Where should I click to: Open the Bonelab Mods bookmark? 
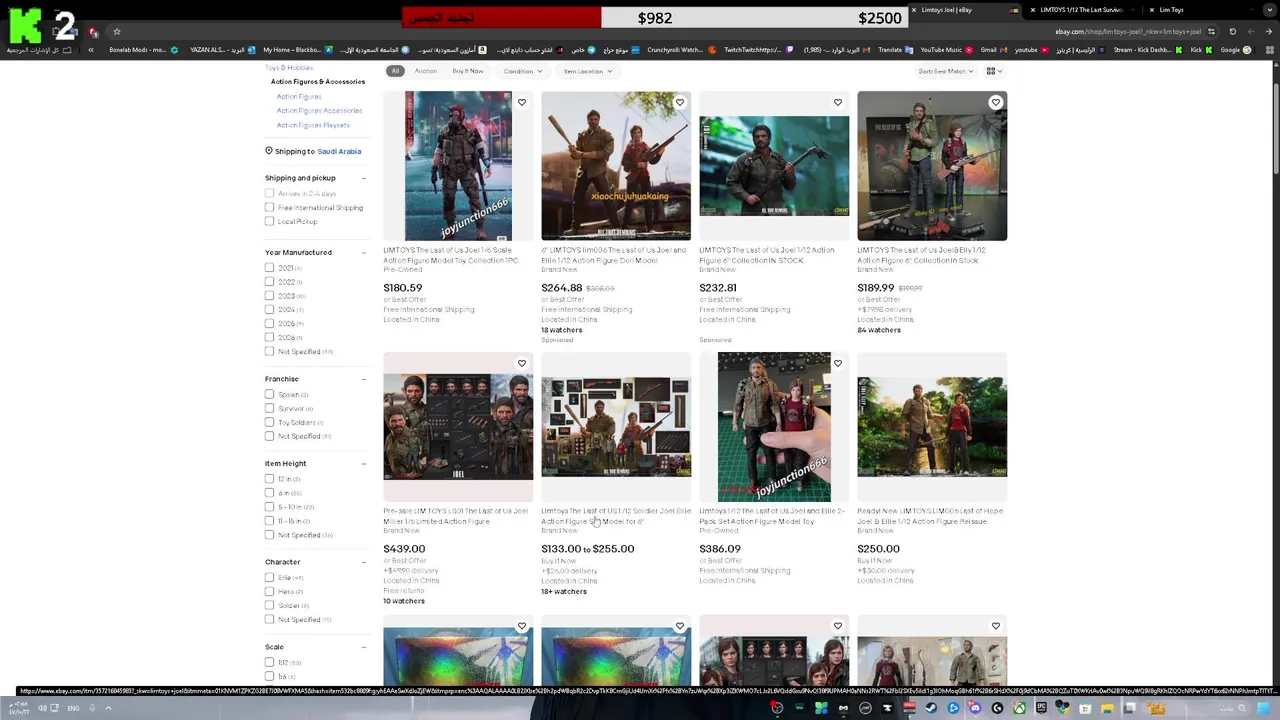click(x=144, y=50)
